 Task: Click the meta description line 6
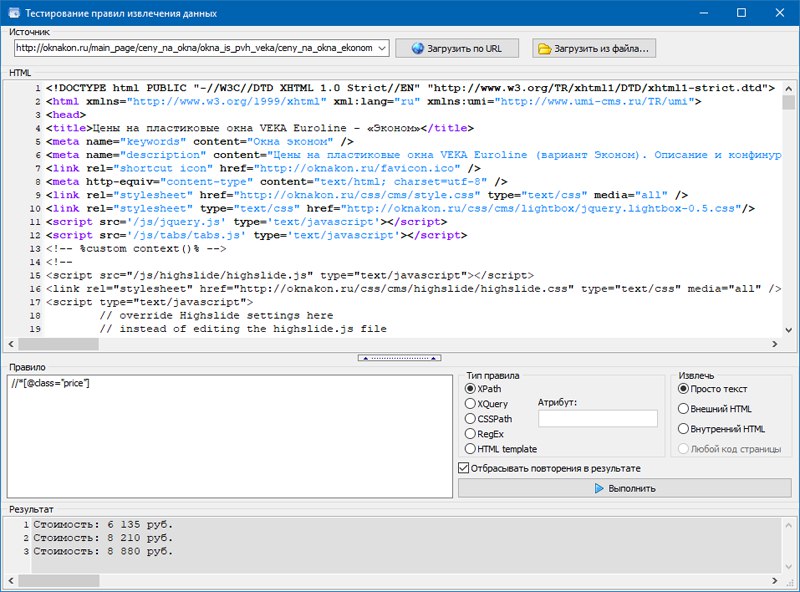click(x=413, y=155)
